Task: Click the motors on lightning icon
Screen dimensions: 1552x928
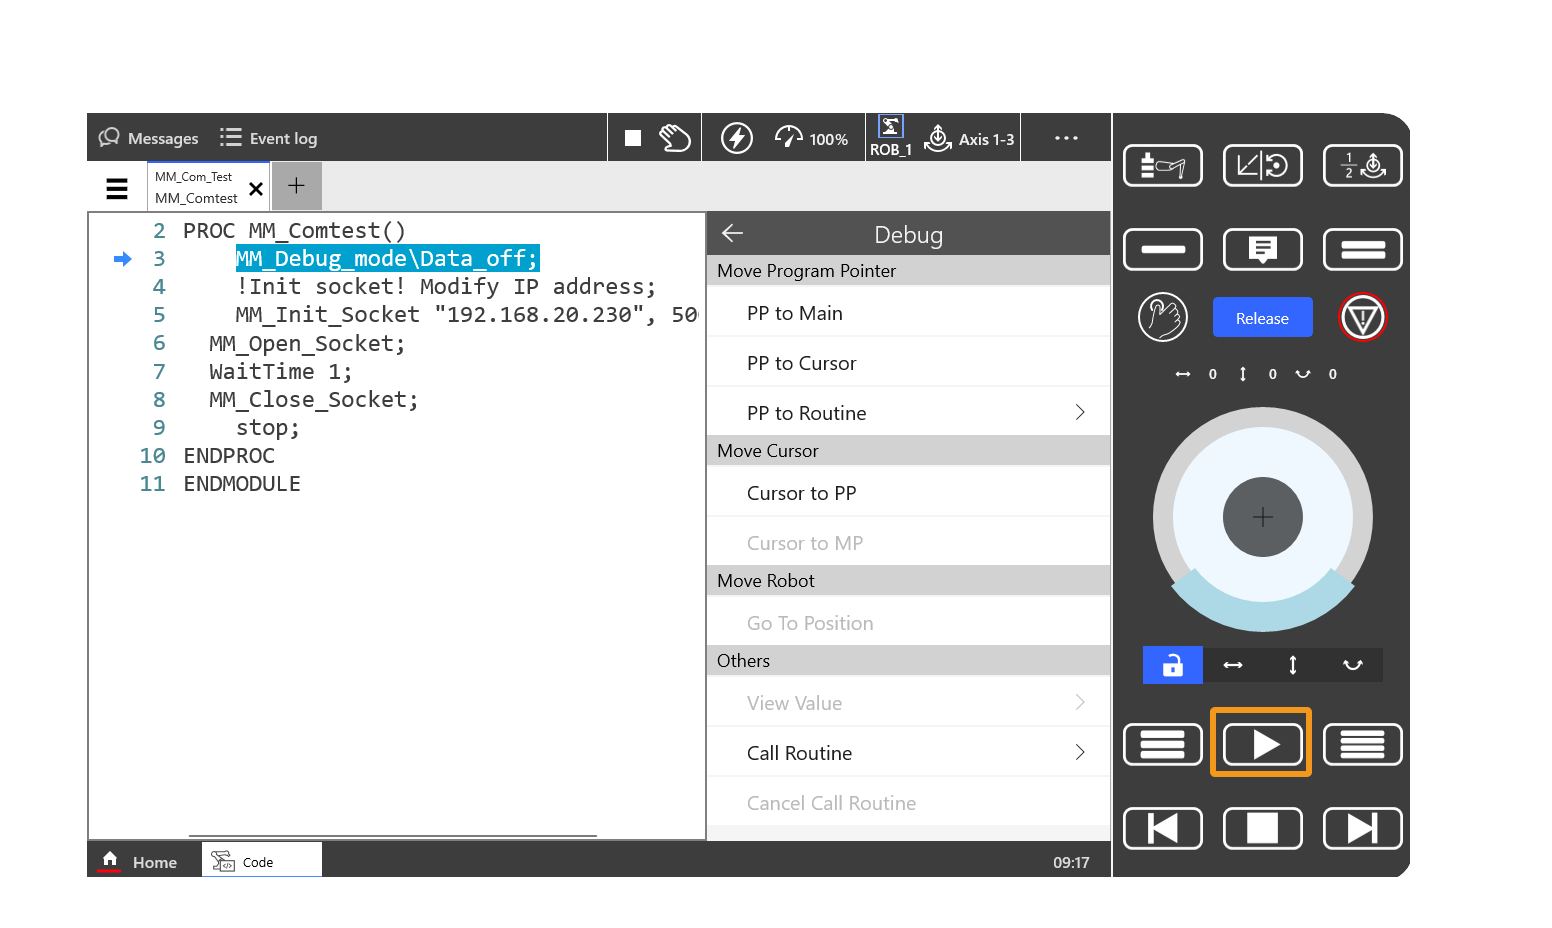Action: [737, 138]
